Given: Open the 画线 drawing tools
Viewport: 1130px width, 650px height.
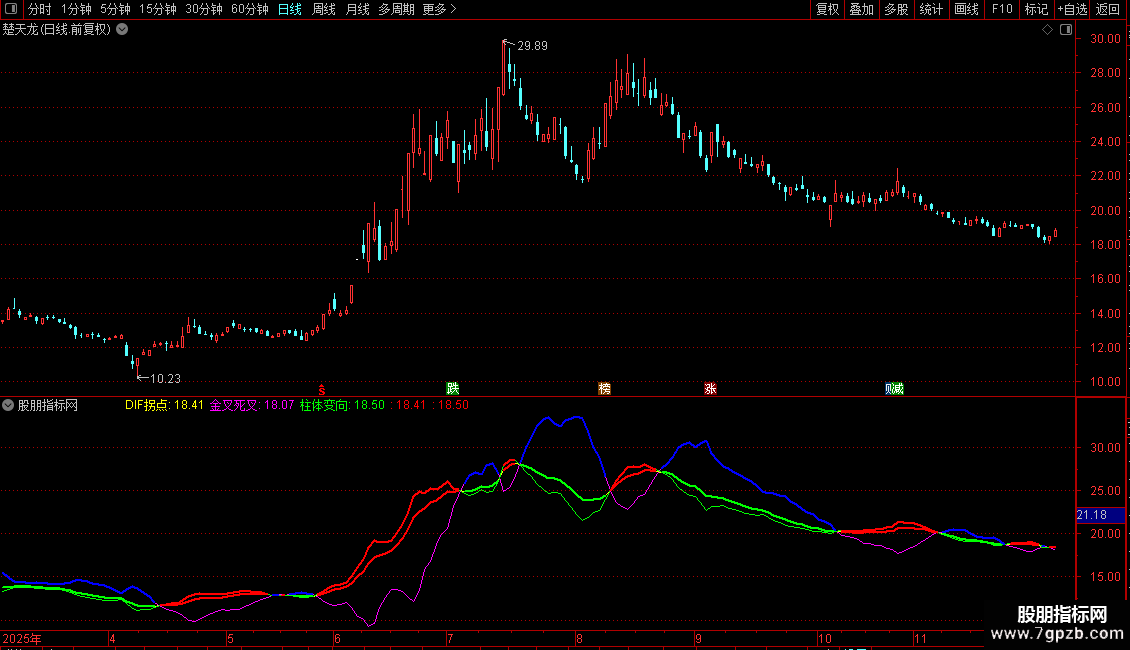Looking at the screenshot, I should [x=966, y=9].
